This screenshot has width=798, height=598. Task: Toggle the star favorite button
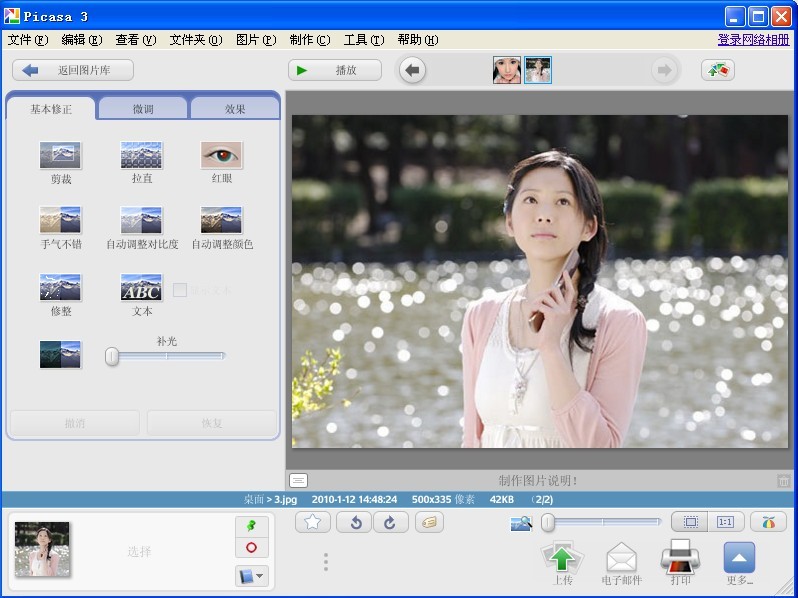tap(313, 522)
